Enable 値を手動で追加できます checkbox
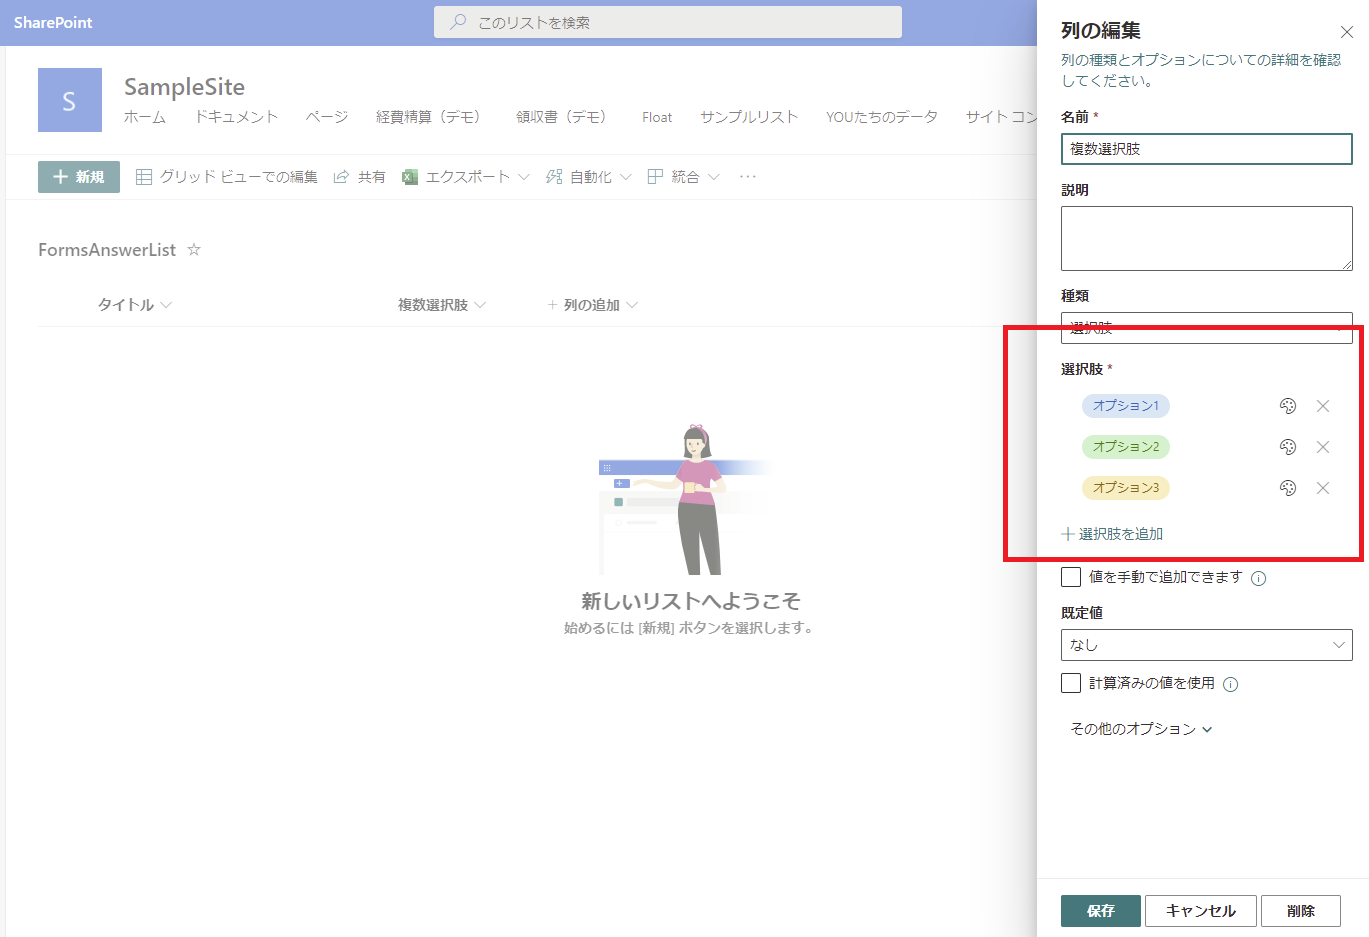 1071,577
